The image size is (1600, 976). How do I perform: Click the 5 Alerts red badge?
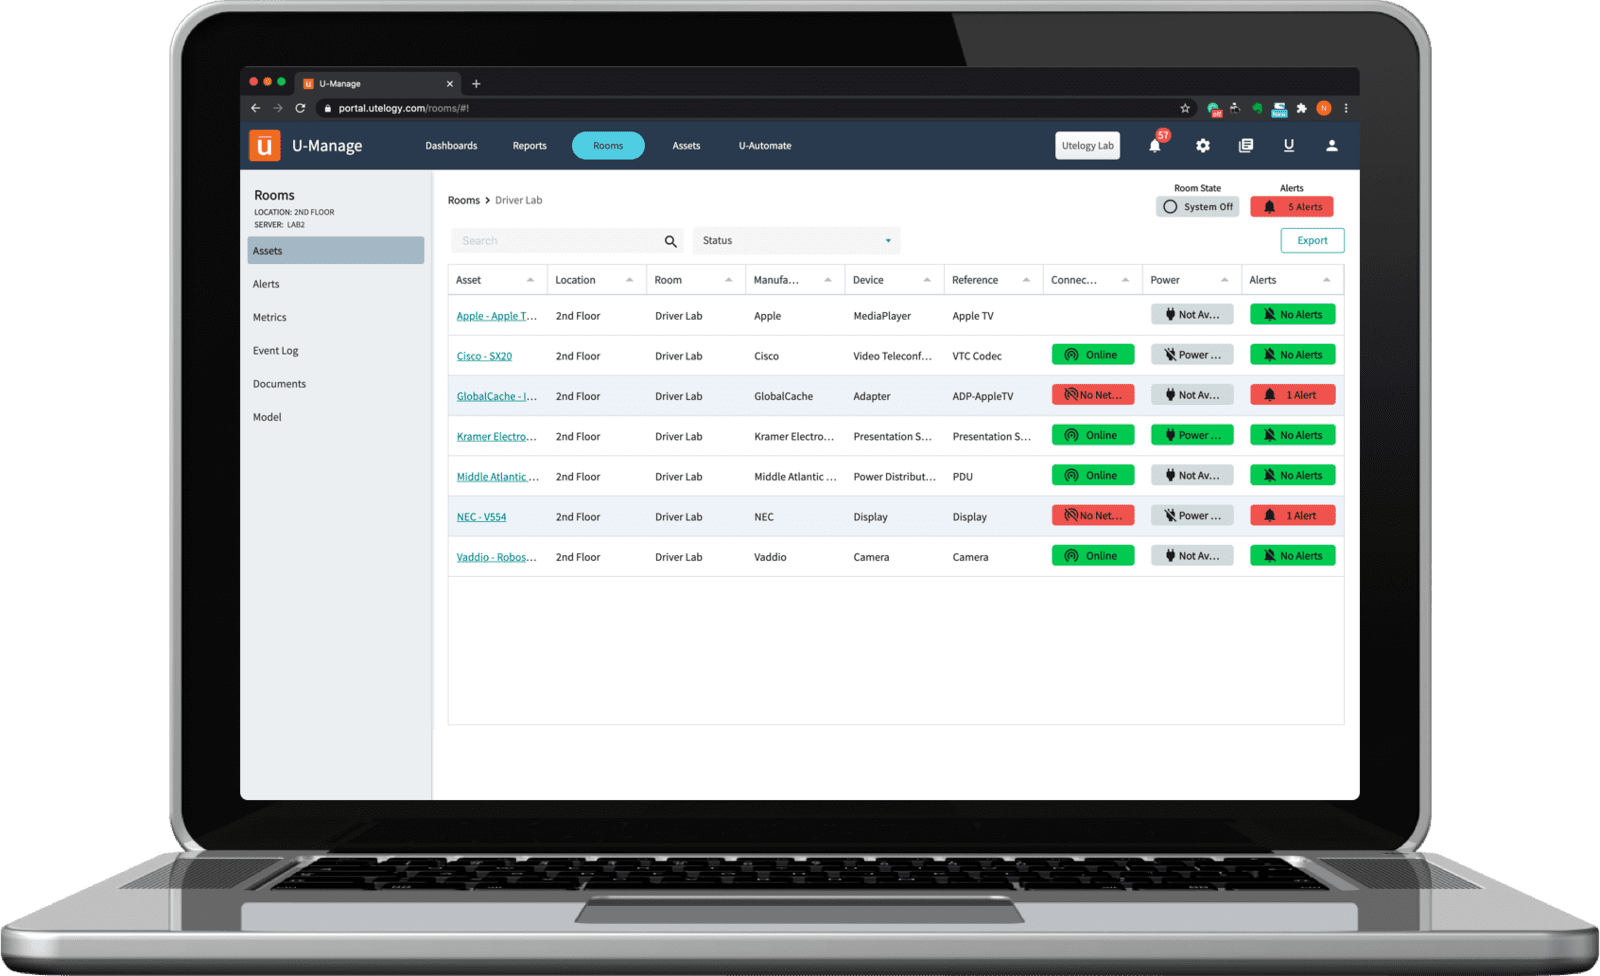(1292, 207)
